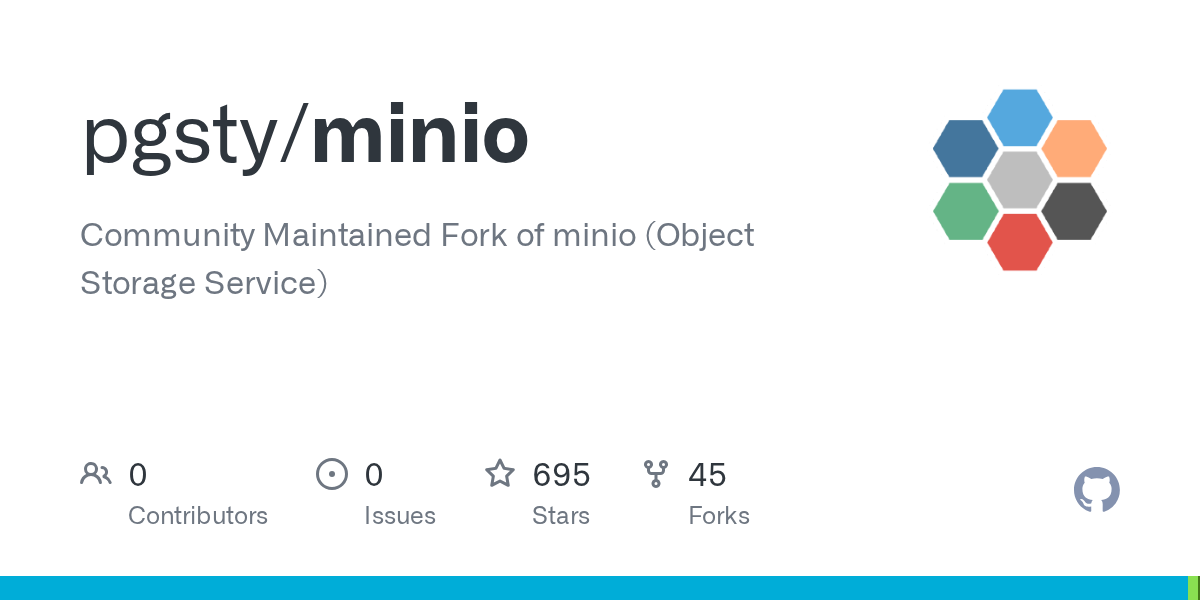The image size is (1200, 600).
Task: Click the Stars star icon
Action: (500, 473)
